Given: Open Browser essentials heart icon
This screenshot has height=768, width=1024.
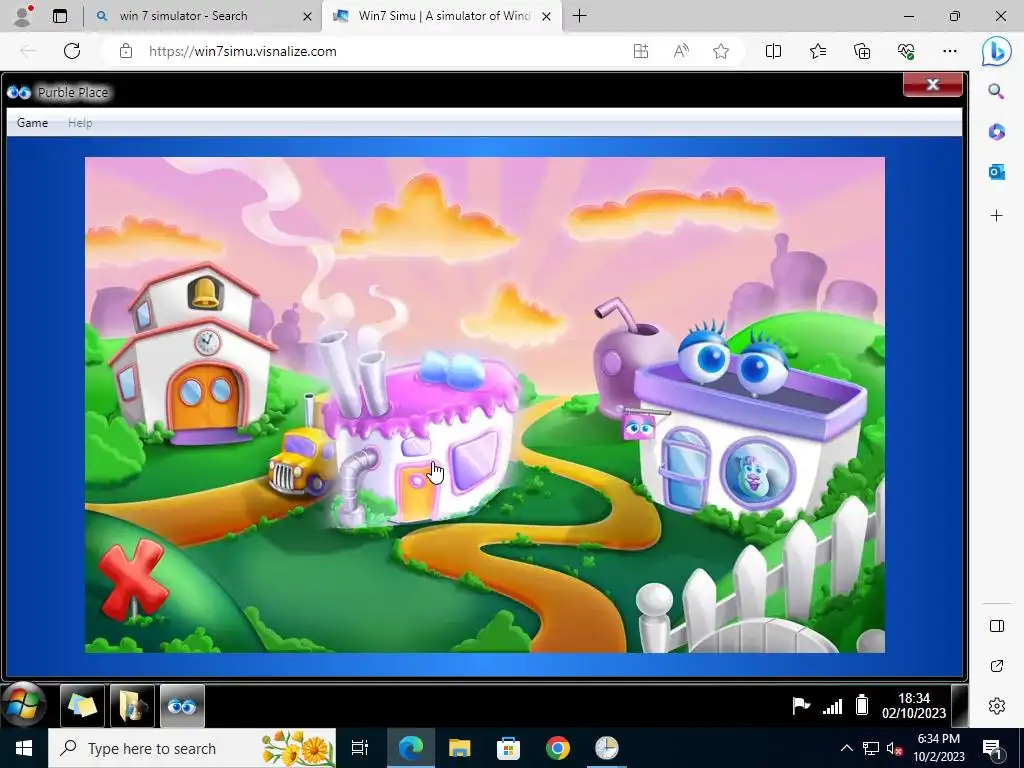Looking at the screenshot, I should coord(906,51).
